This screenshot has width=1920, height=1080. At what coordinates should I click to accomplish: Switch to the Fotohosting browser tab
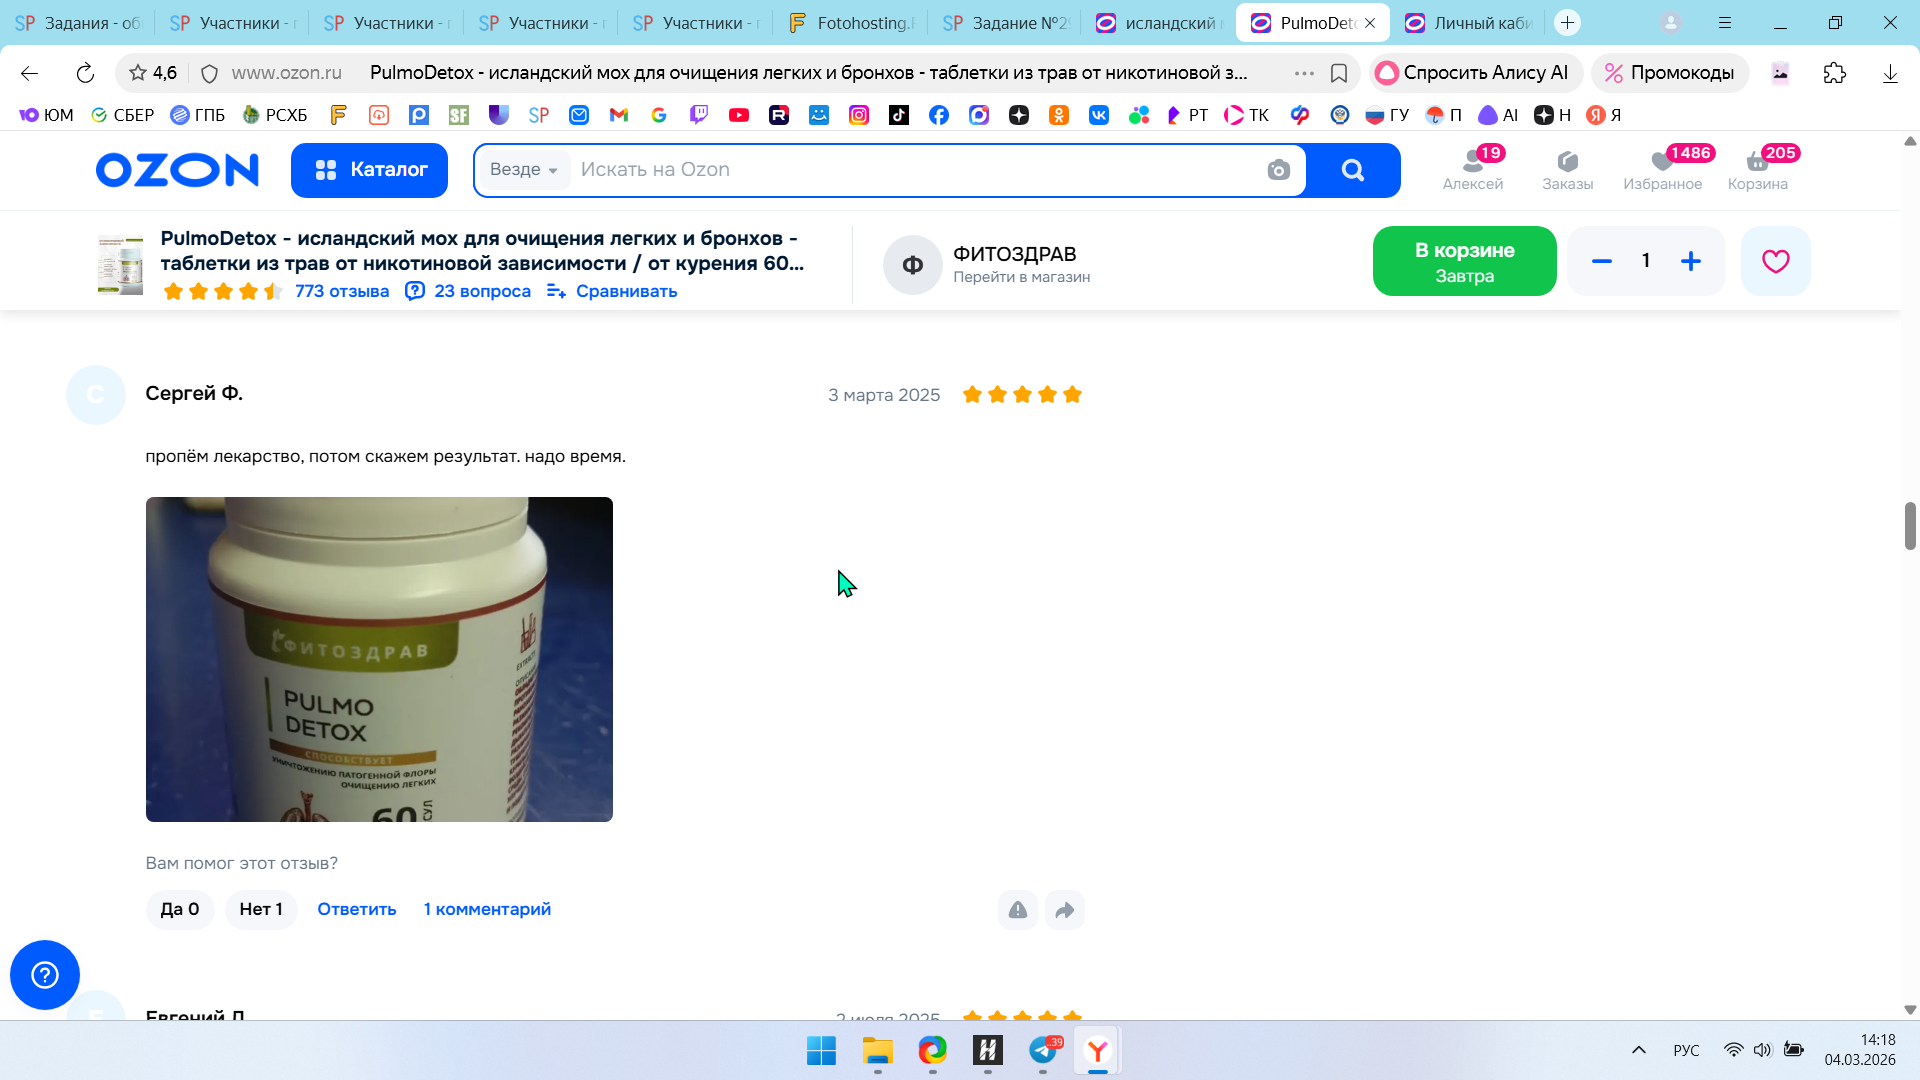(x=851, y=23)
